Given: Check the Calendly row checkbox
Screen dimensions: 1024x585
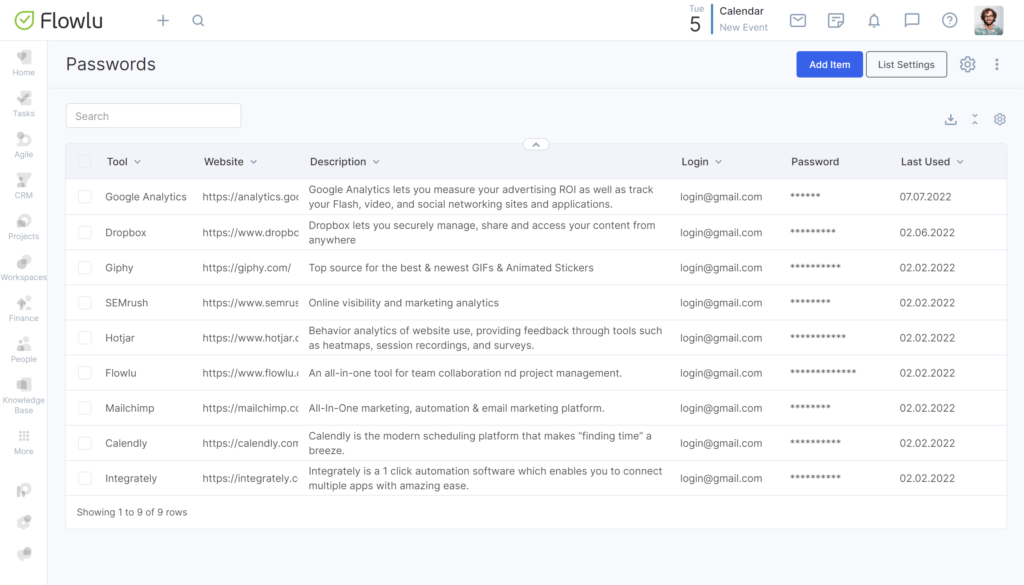Looking at the screenshot, I should [x=85, y=443].
